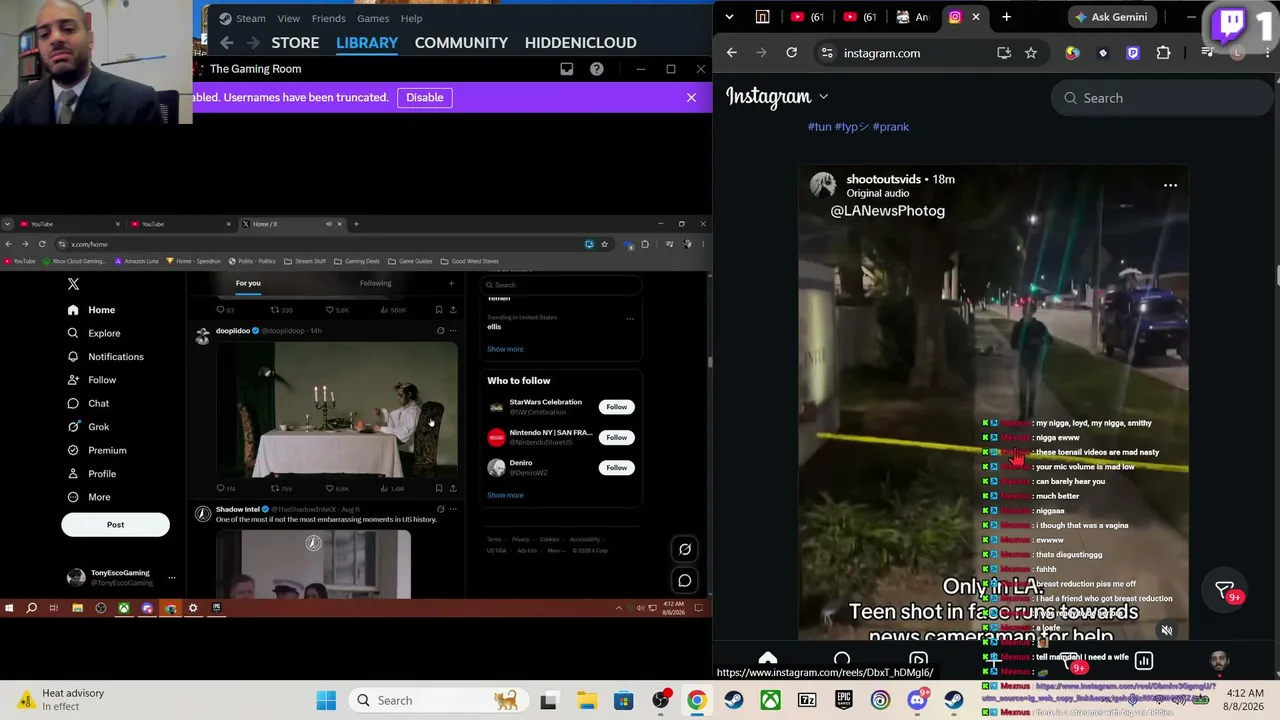The image size is (1280, 720).
Task: Open Chat in the X sidebar
Action: click(88, 403)
